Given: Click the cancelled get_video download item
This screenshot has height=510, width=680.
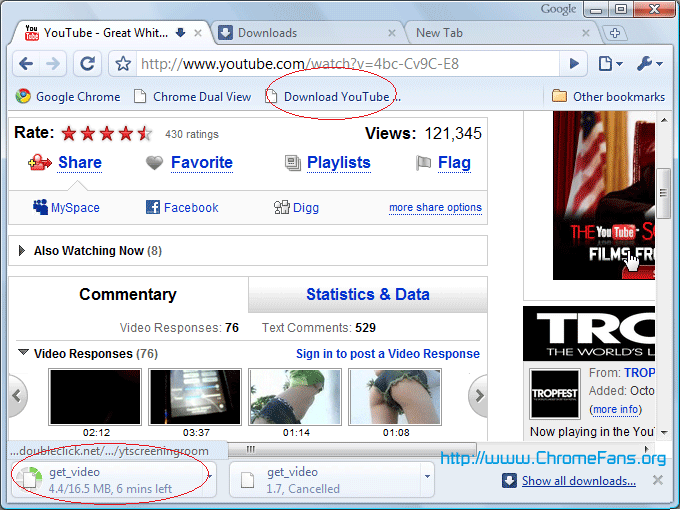Looking at the screenshot, I should pyautogui.click(x=325, y=480).
